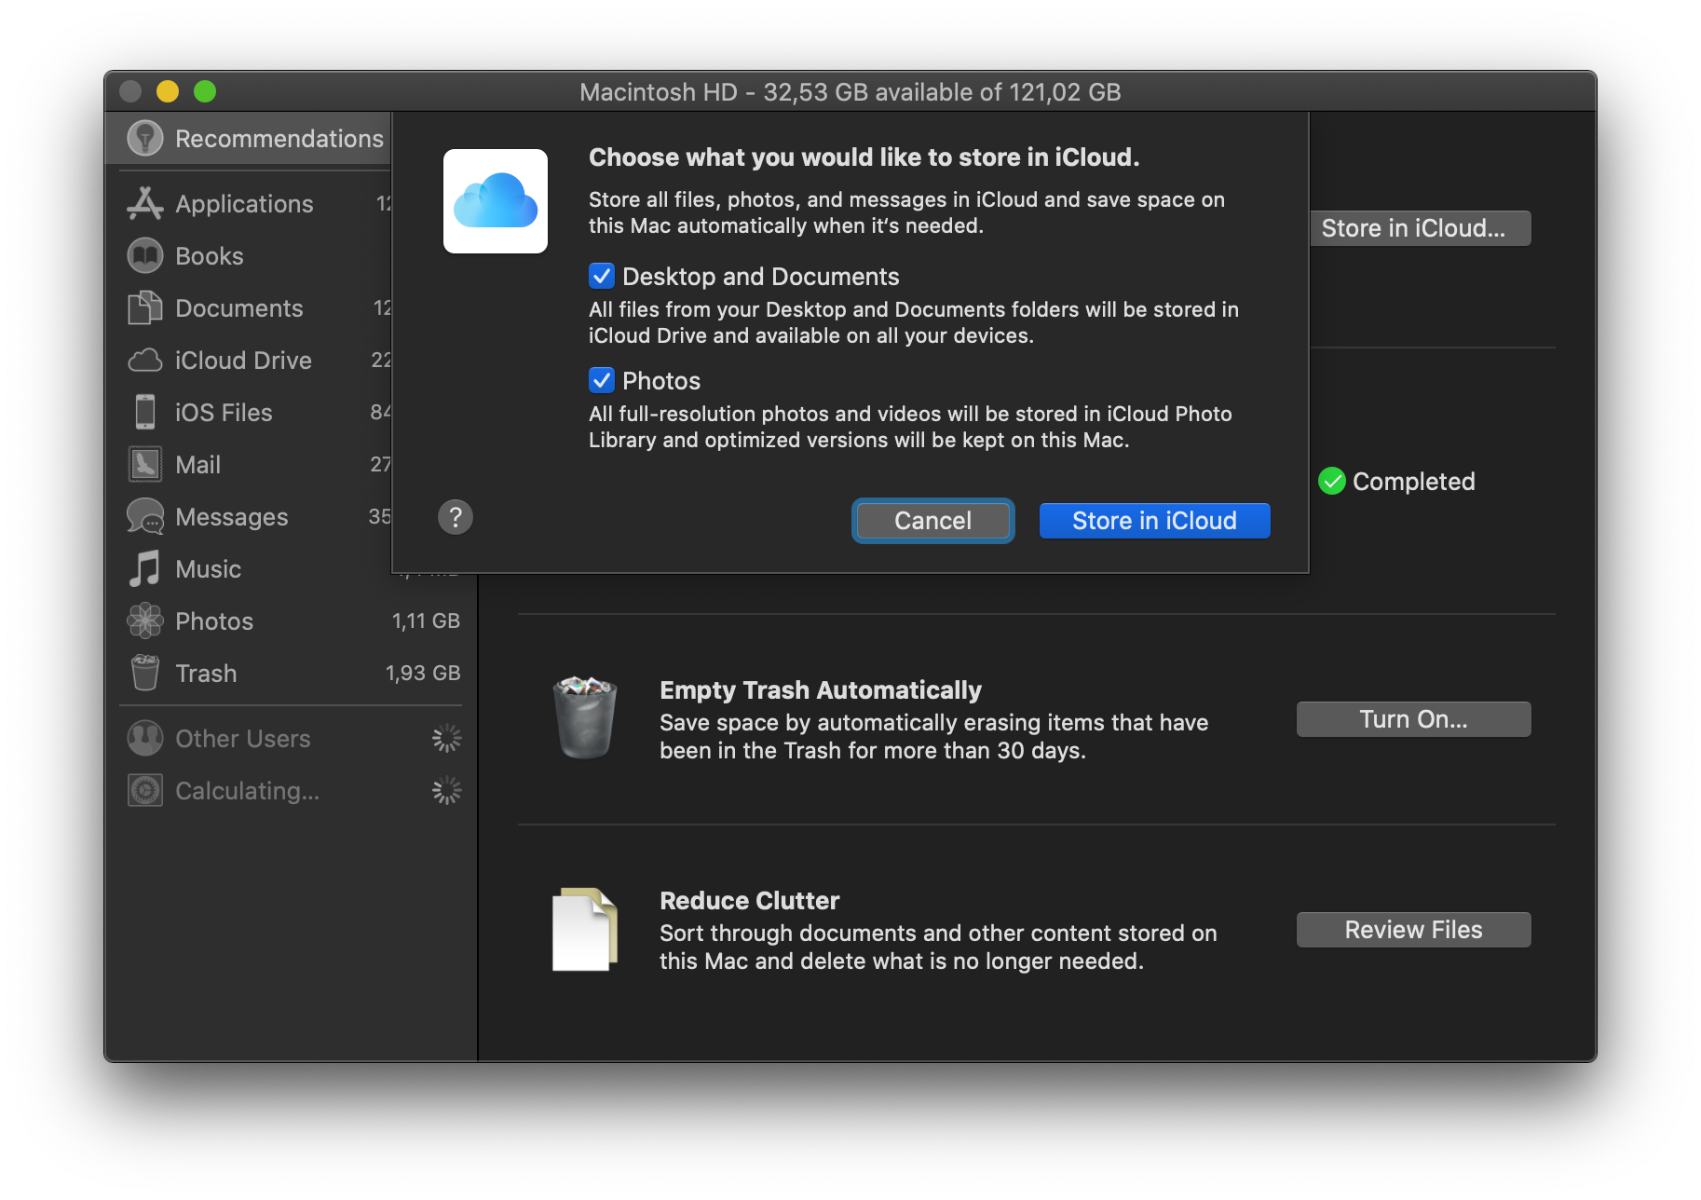Viewport: 1701px width, 1200px height.
Task: Click the Recommendations lightbulb icon
Action: point(145,138)
